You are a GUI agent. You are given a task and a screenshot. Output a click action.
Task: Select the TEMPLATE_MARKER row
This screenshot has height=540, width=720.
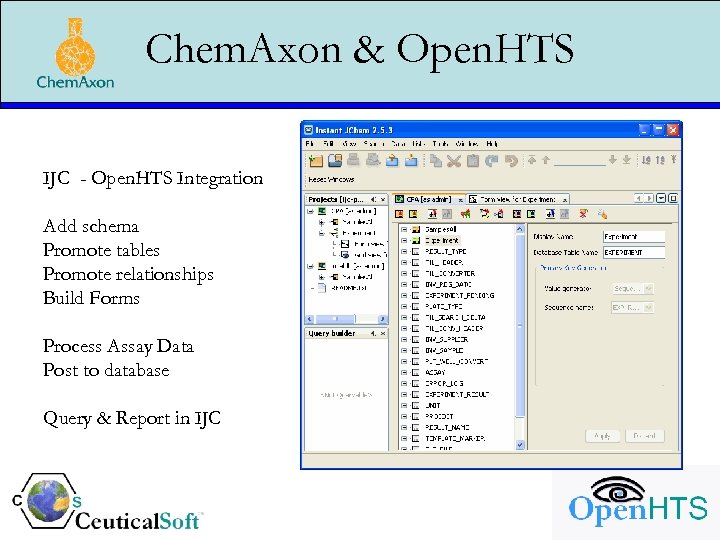[455, 439]
